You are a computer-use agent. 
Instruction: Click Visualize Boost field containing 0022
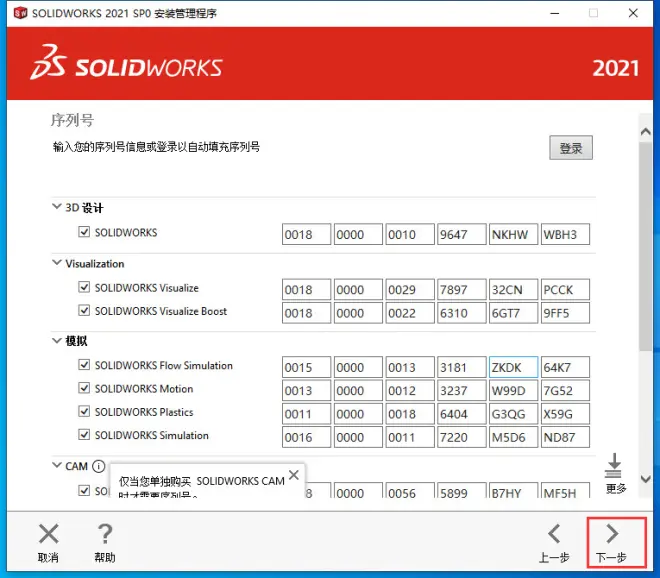click(410, 313)
